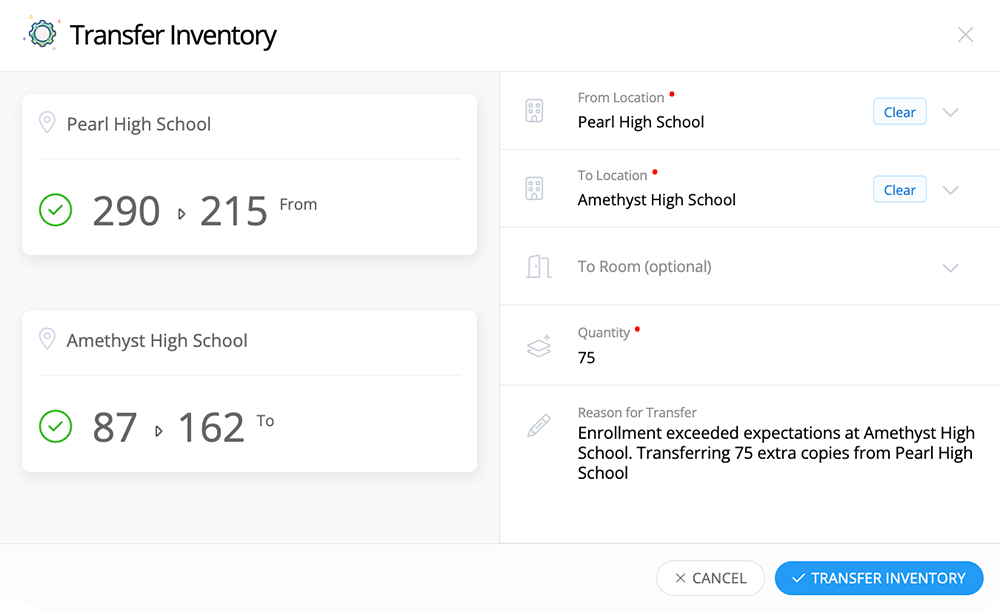This screenshot has height=613, width=1000.
Task: Click the checkmark inside Transfer Inventory button
Action: (798, 578)
